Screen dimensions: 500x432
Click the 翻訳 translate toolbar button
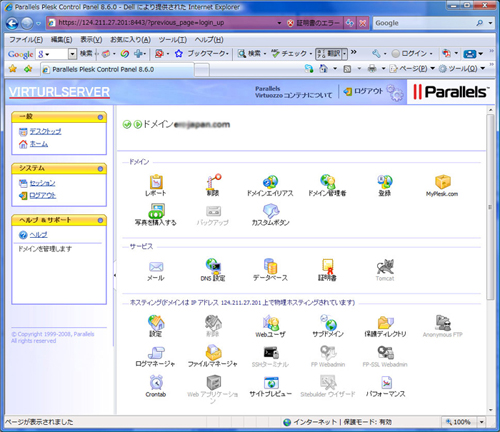(x=331, y=53)
